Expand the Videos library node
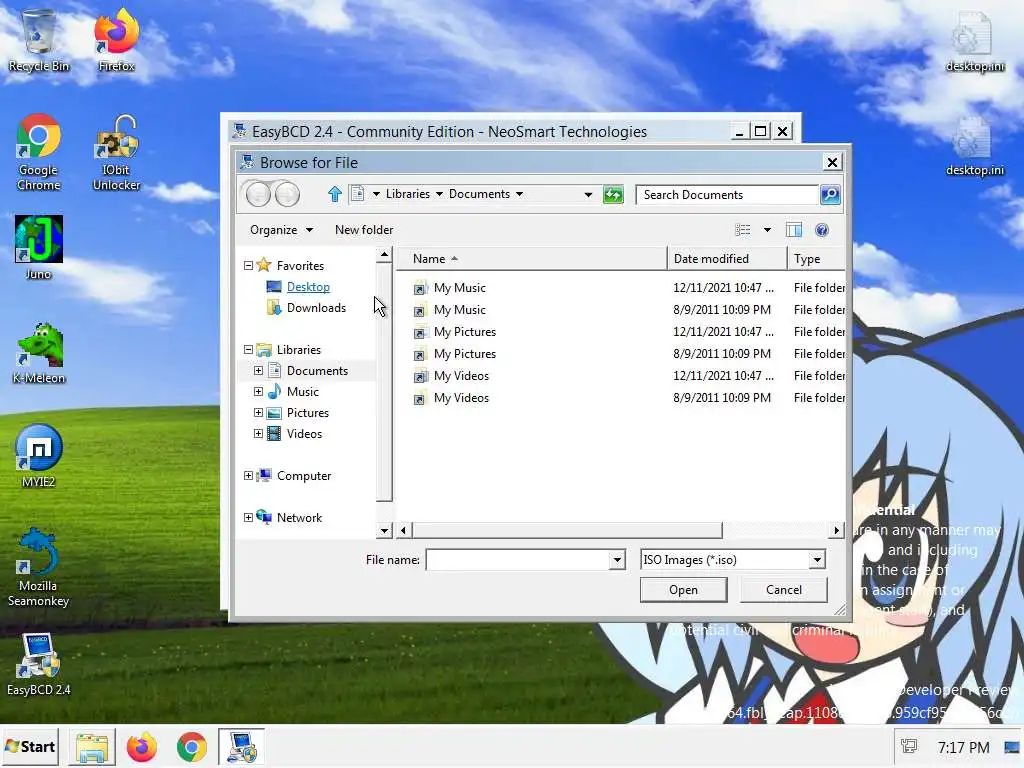 pos(259,434)
